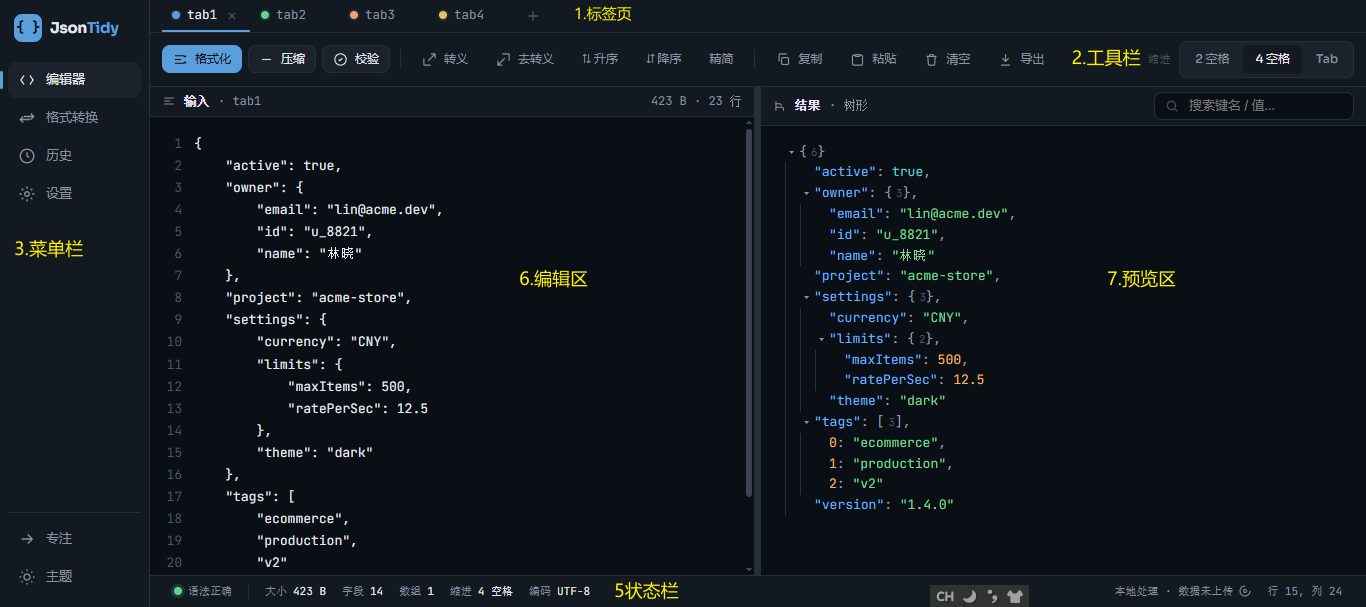Click the 粘贴 paste icon

click(x=857, y=60)
